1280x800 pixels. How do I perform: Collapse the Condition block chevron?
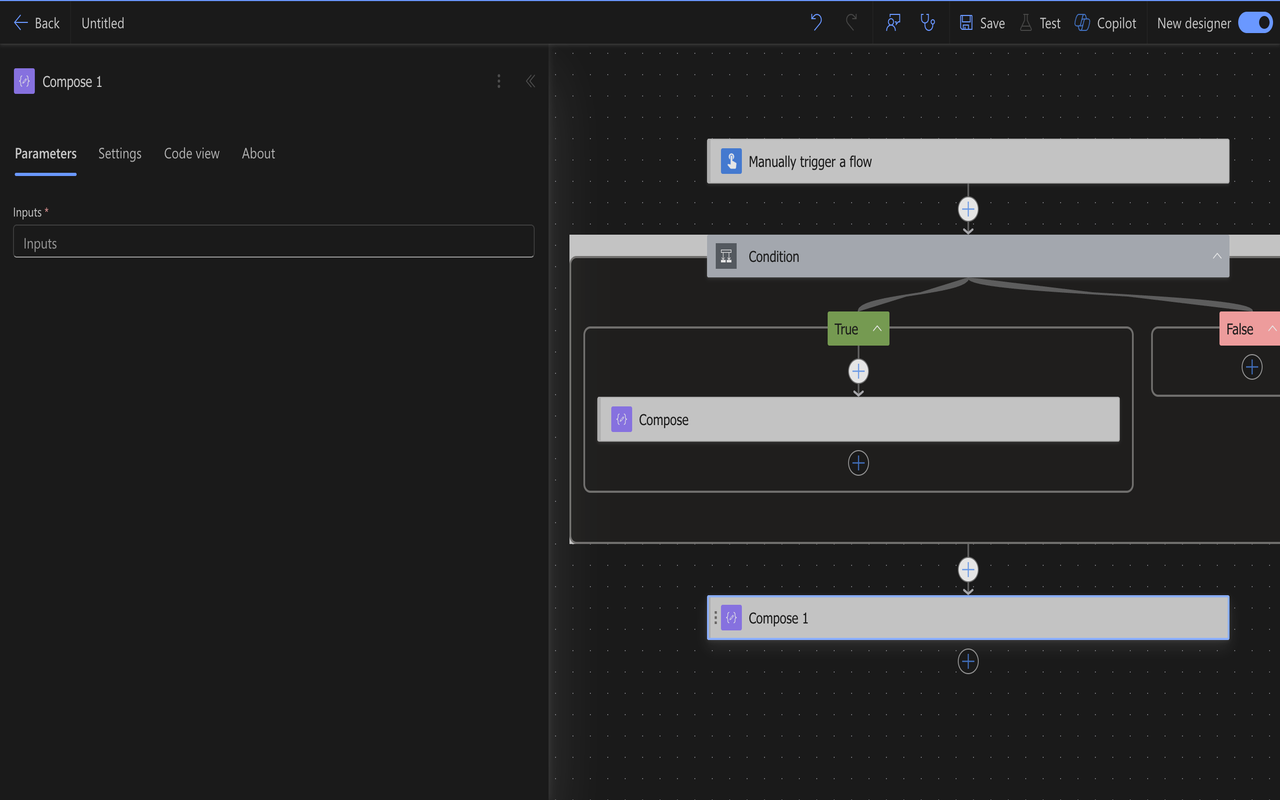(1217, 256)
